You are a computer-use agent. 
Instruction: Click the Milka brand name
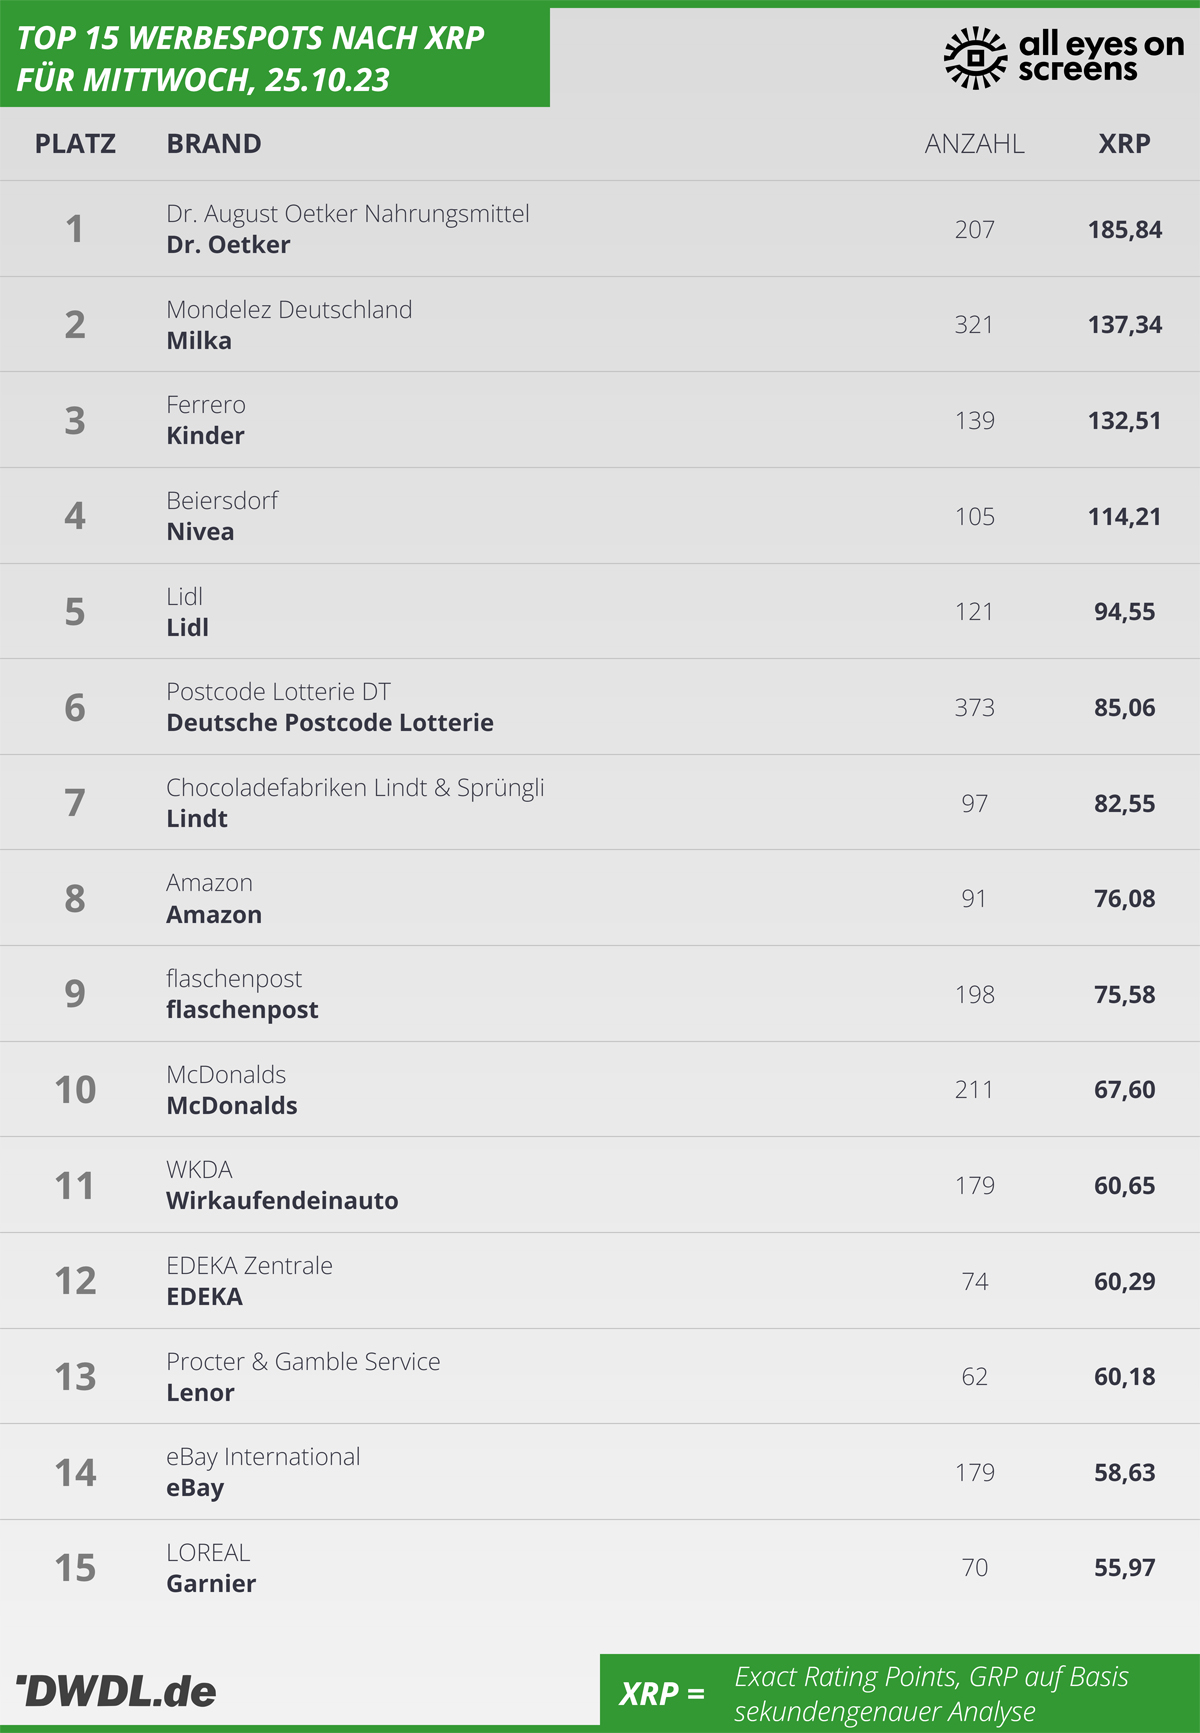pyautogui.click(x=199, y=341)
